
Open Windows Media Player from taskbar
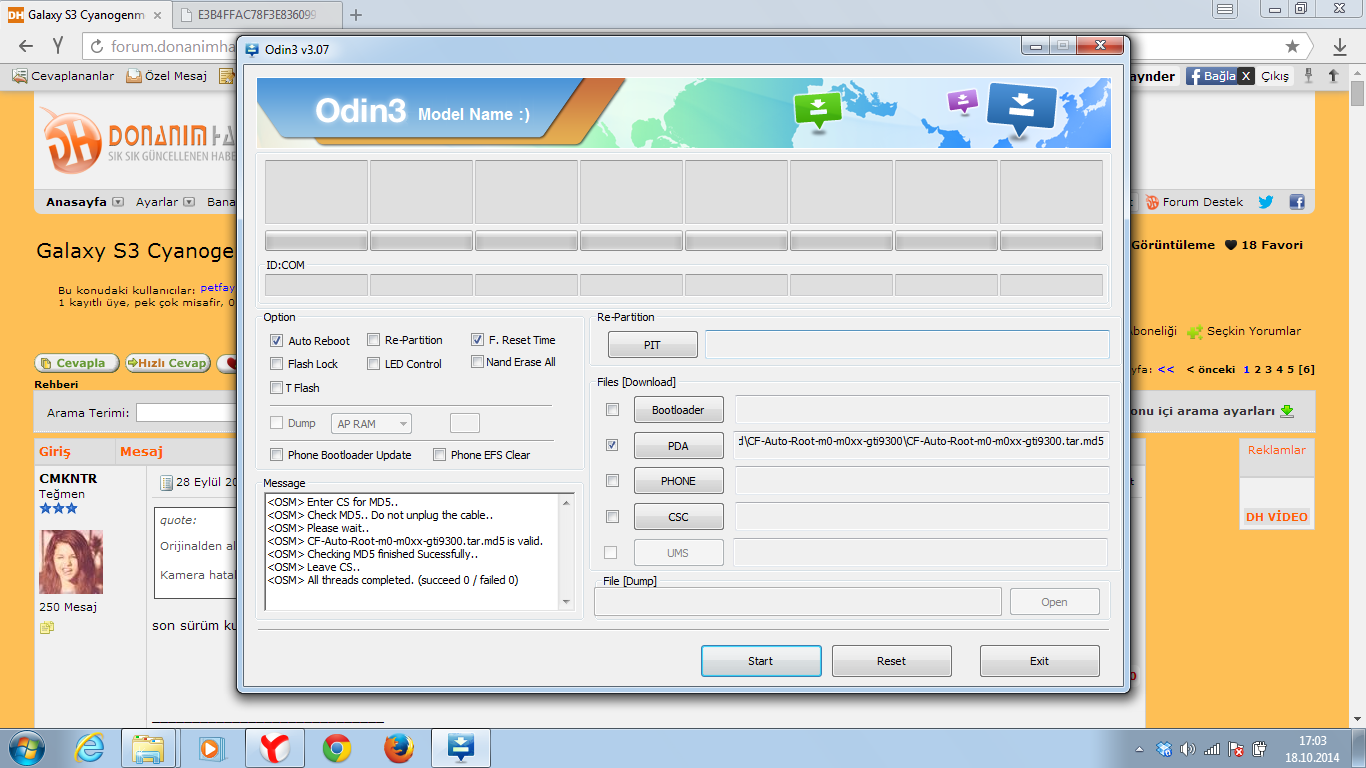(210, 748)
